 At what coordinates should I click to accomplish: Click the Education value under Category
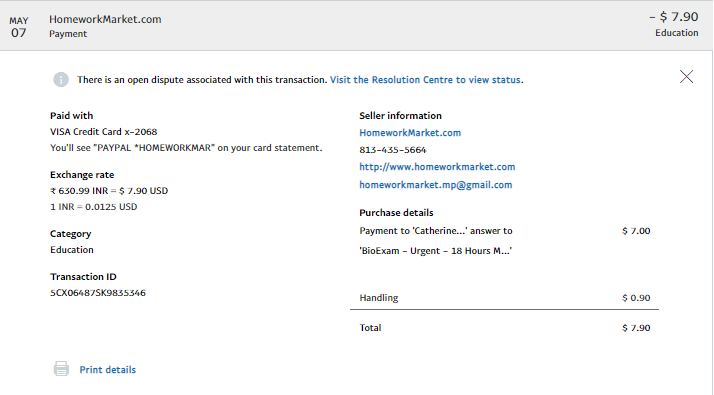[71, 250]
